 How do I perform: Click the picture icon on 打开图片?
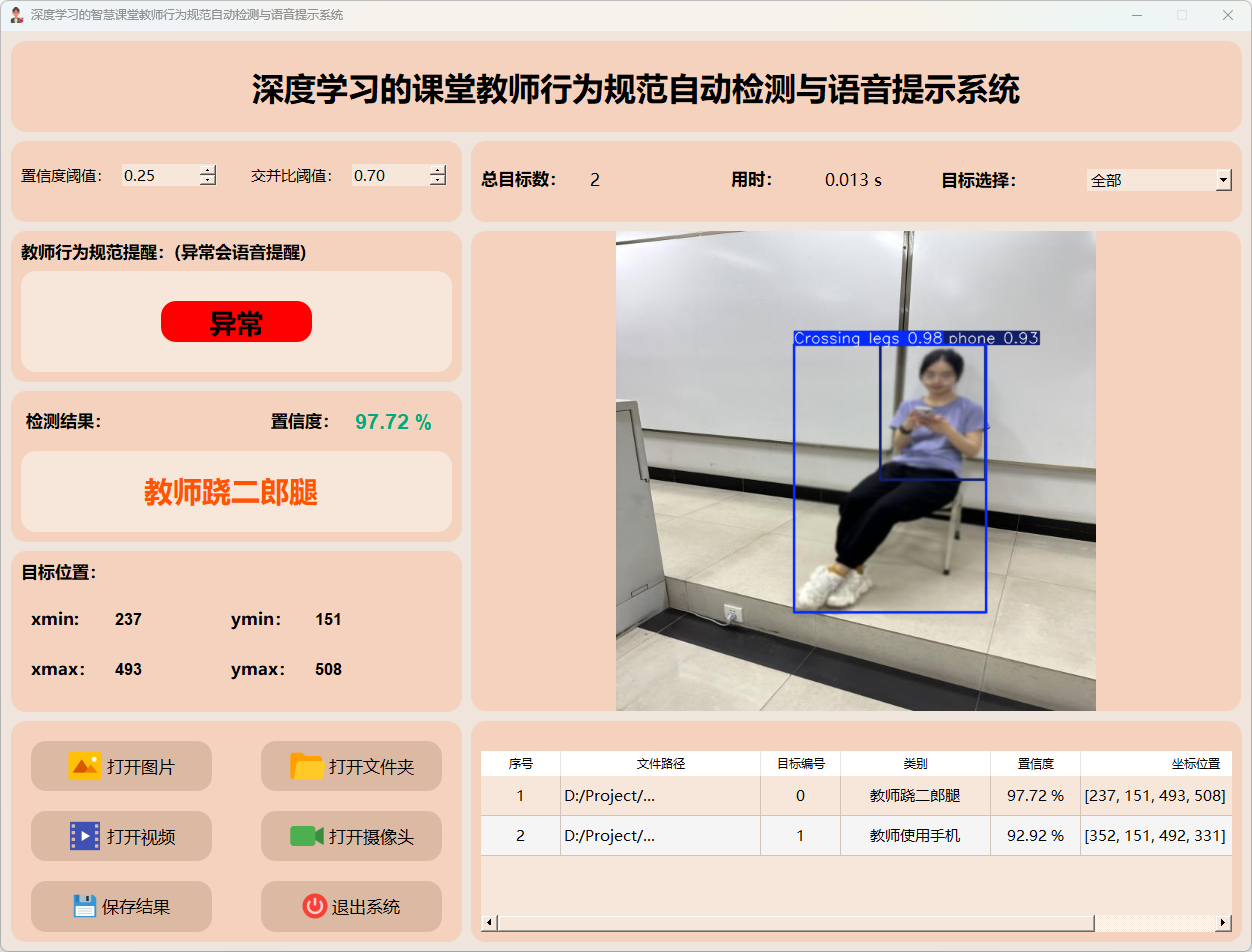coord(85,766)
